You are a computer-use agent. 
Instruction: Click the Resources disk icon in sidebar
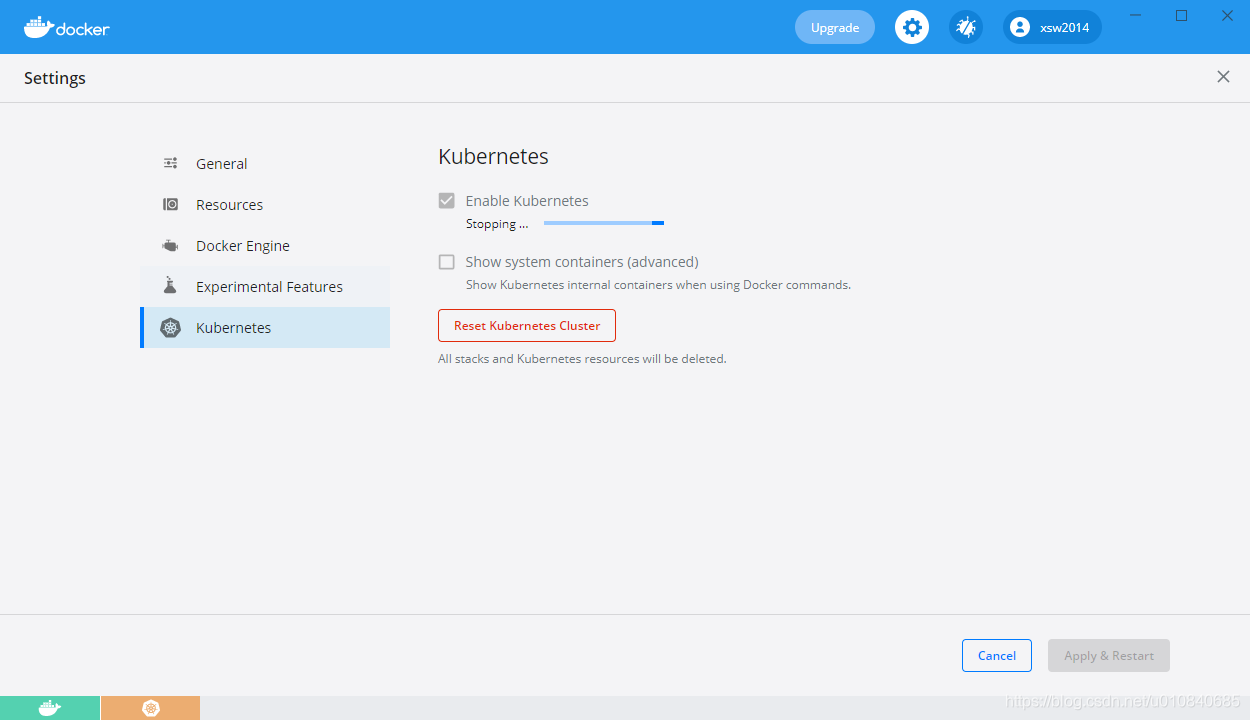coord(171,204)
